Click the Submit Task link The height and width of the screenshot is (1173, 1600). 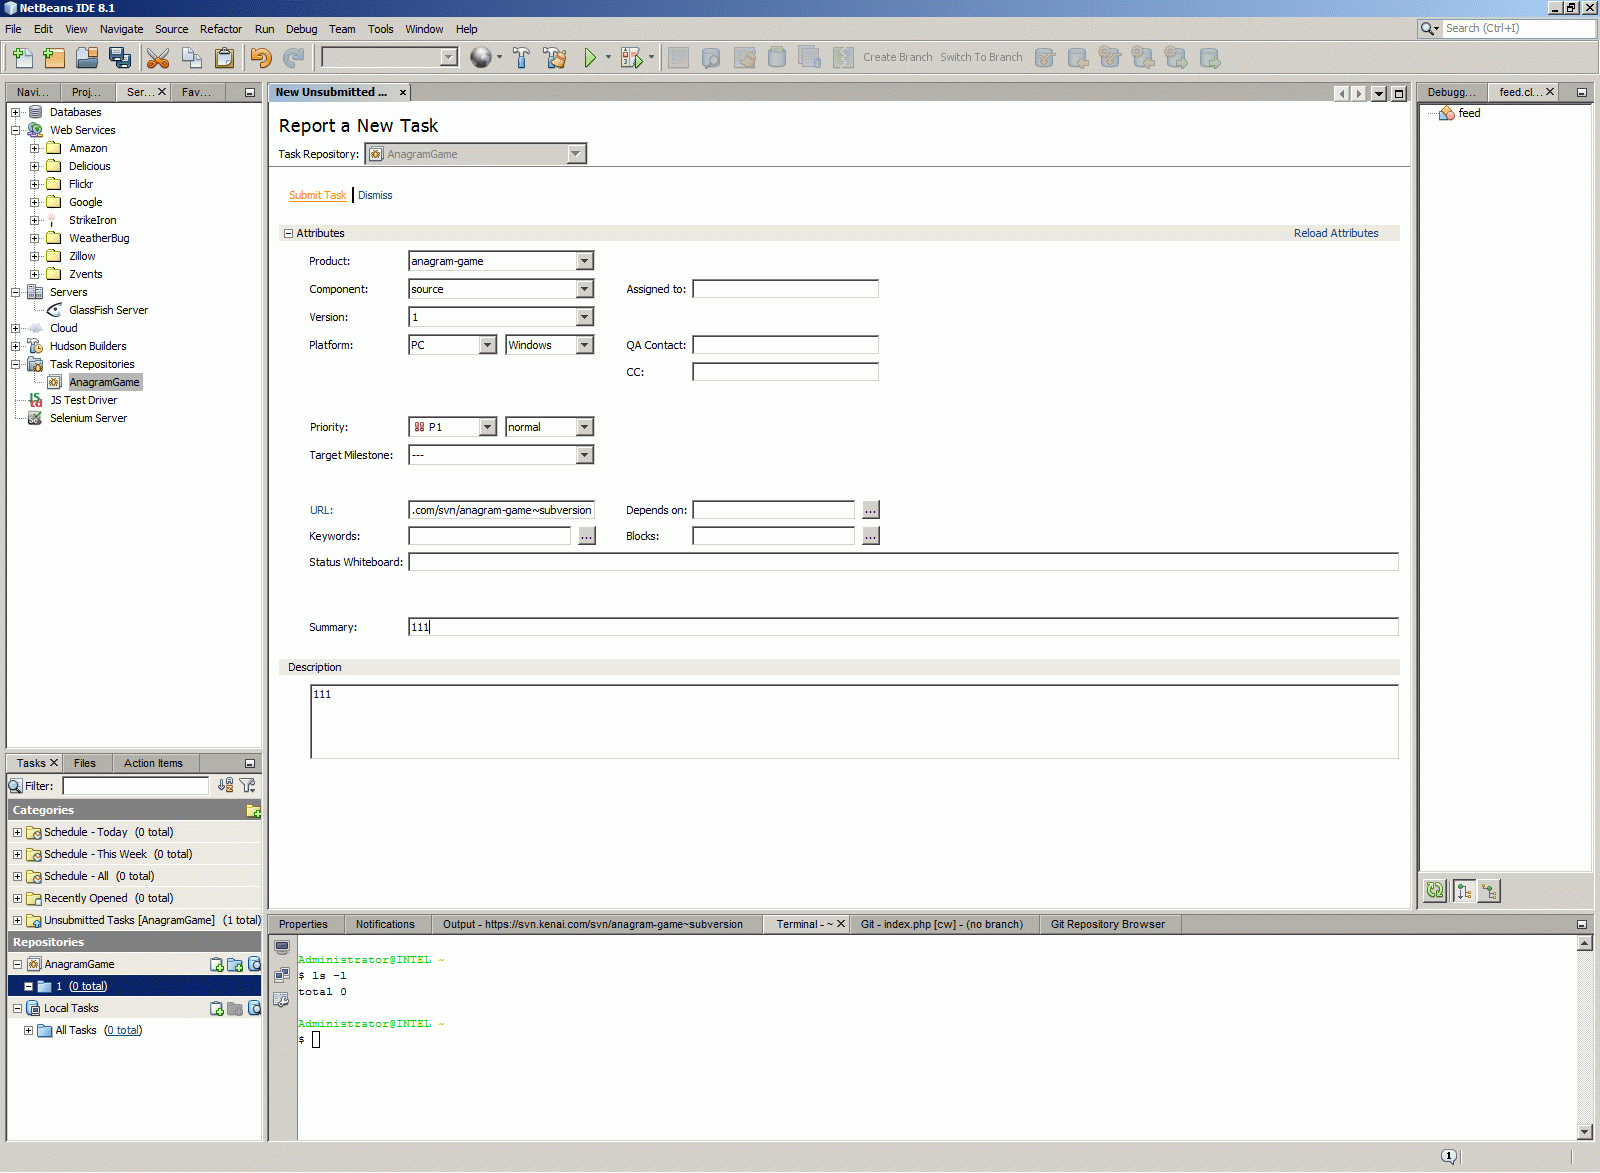click(318, 196)
